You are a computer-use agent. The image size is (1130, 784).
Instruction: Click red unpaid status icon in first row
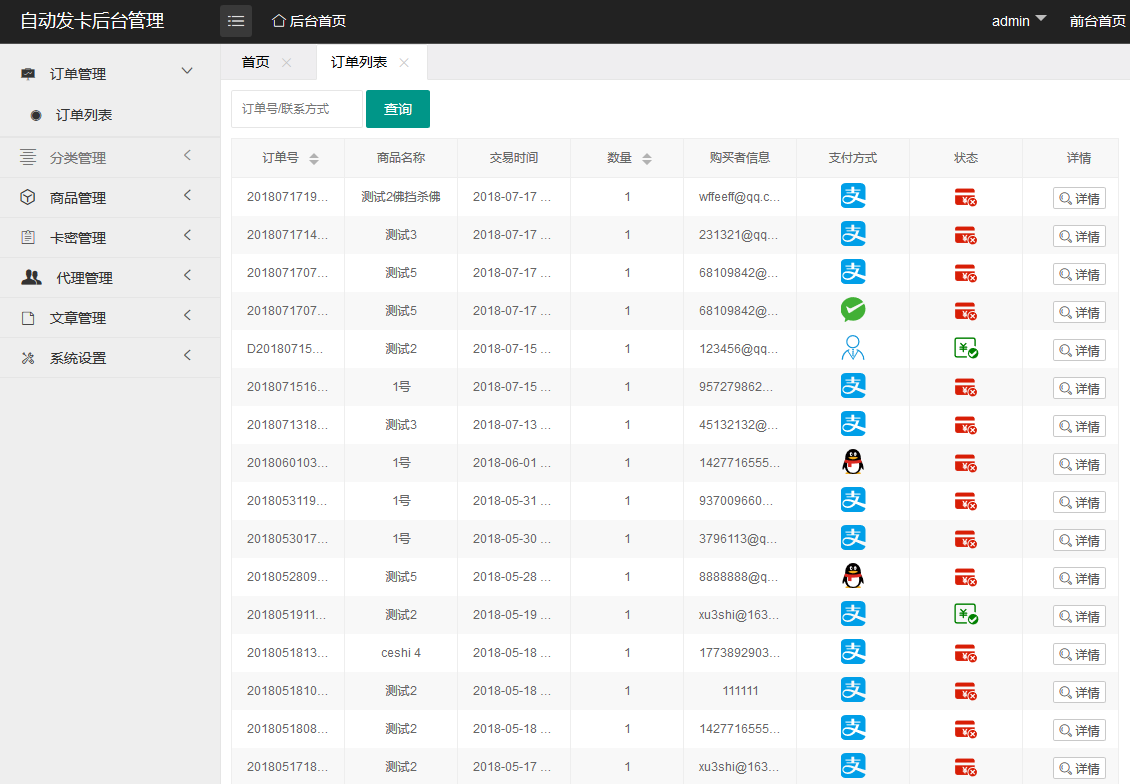point(966,197)
